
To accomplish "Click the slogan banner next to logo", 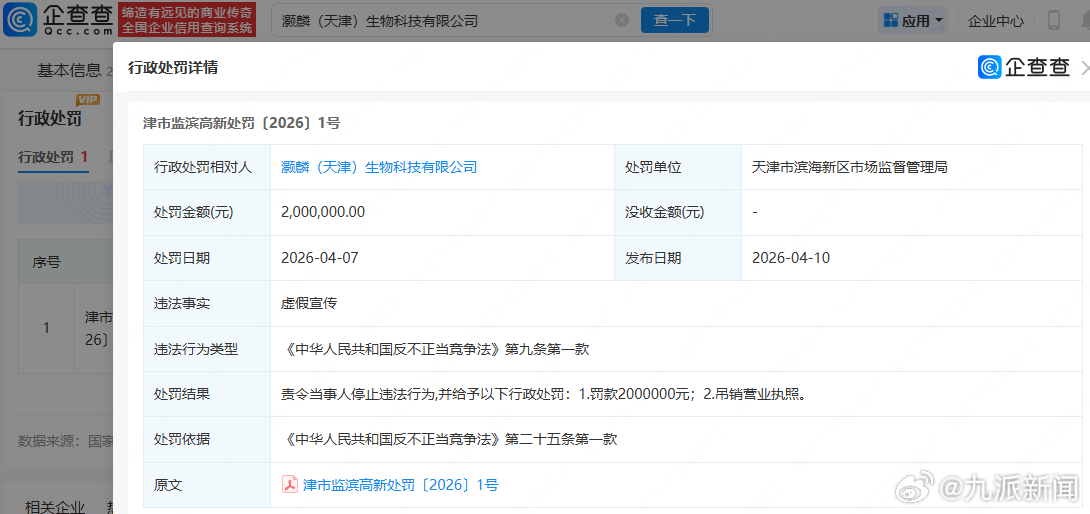I will click(187, 19).
